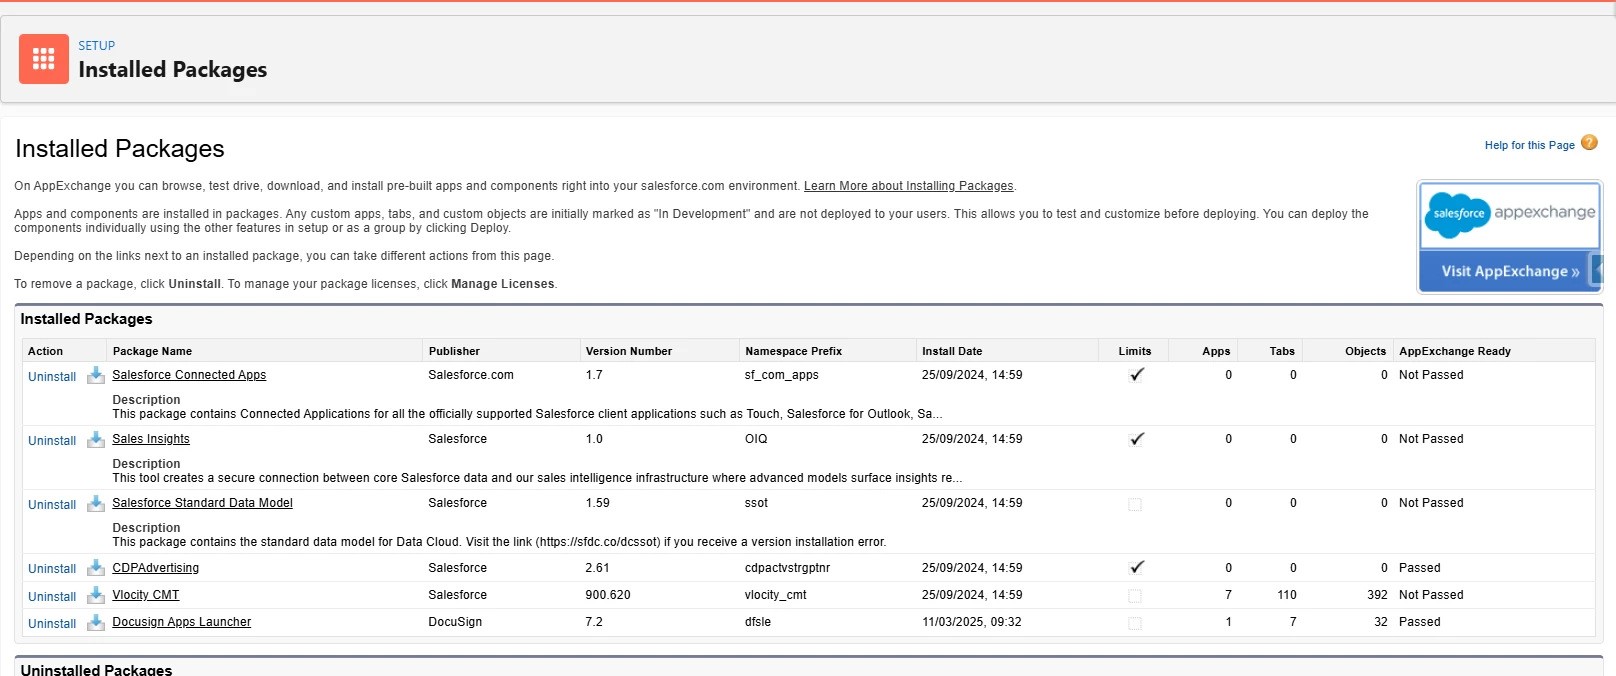
Task: Select the dfsle namespace prefix cell
Action: click(758, 622)
